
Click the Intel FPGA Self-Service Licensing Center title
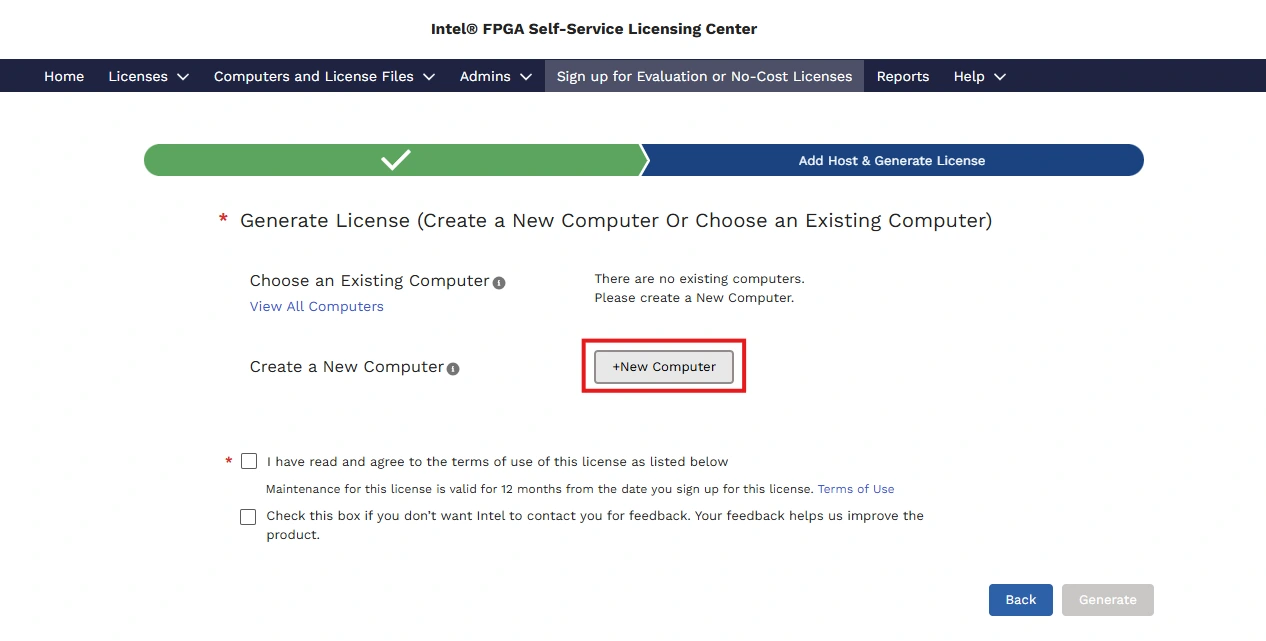point(594,29)
